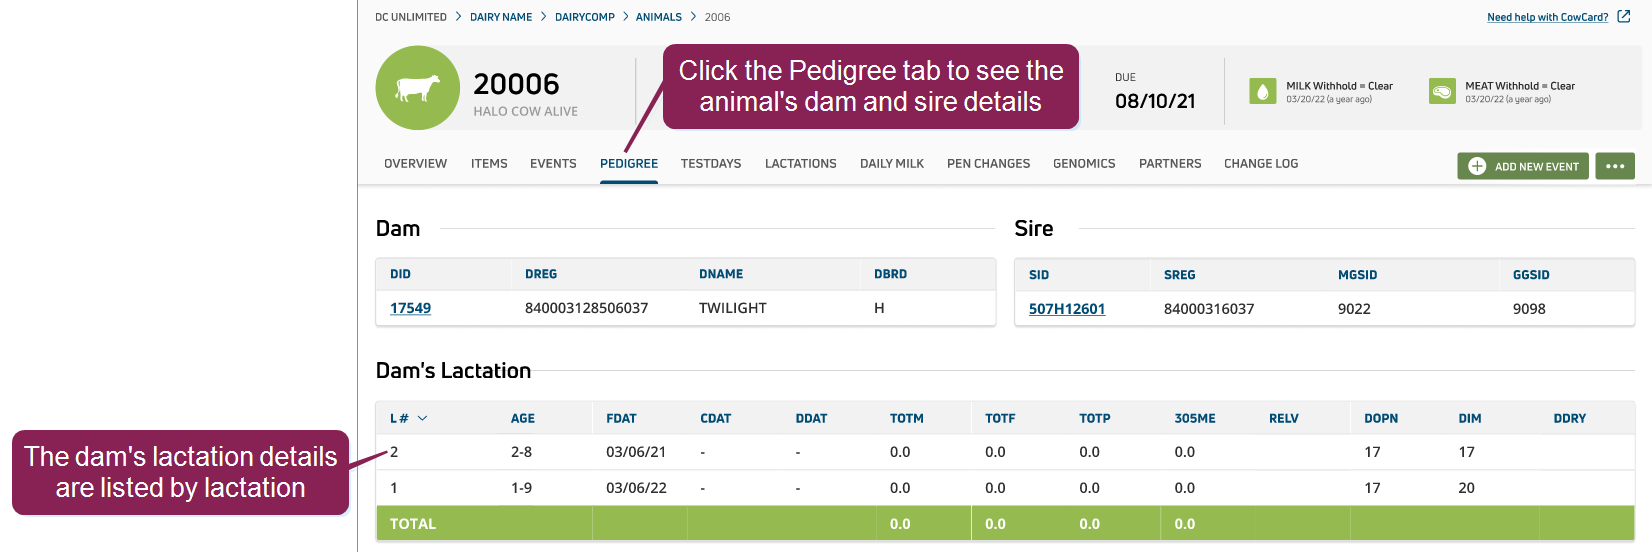Screen dimensions: 1652x552
Task: Go to the Genomics tab
Action: [x=1084, y=164]
